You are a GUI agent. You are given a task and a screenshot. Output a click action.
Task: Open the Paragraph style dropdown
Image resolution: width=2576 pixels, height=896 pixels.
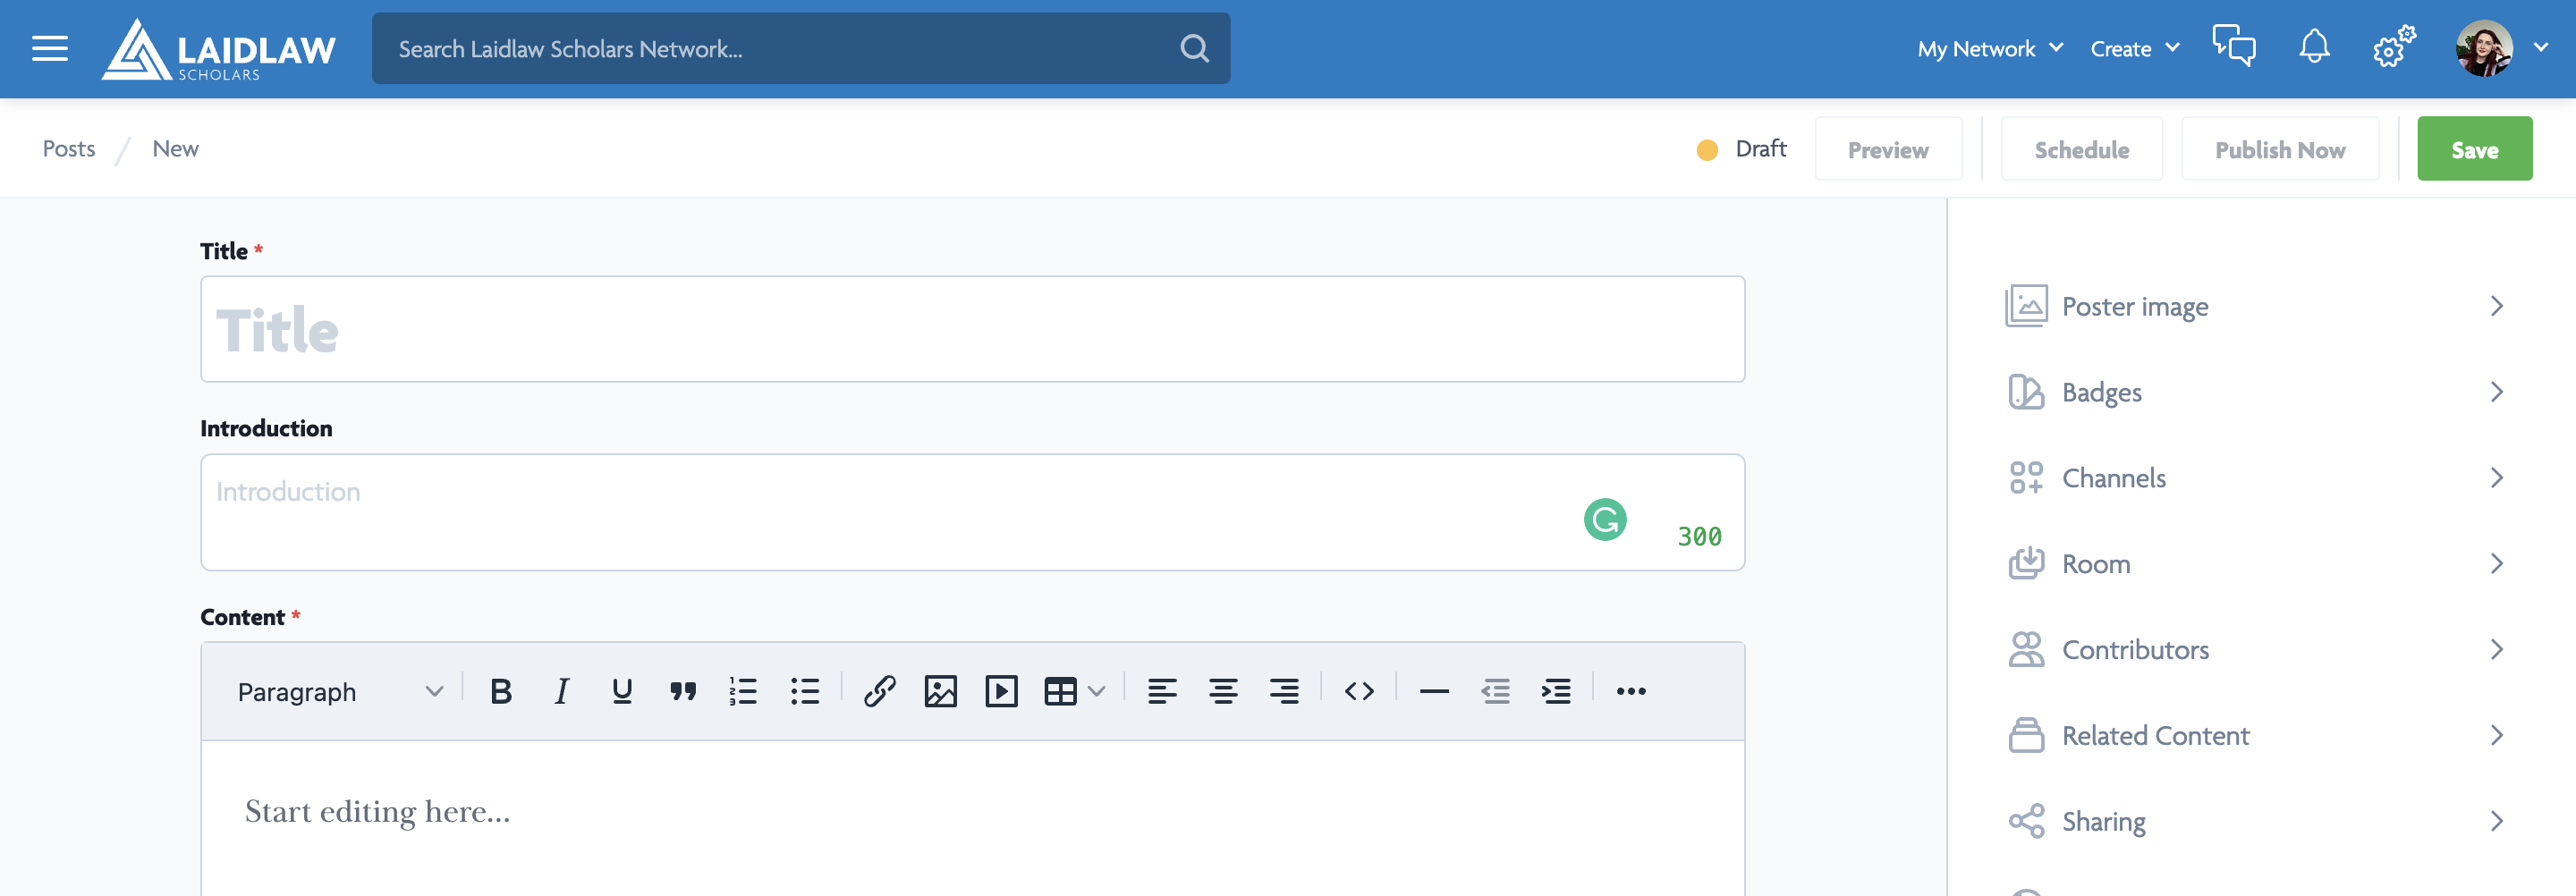339,692
